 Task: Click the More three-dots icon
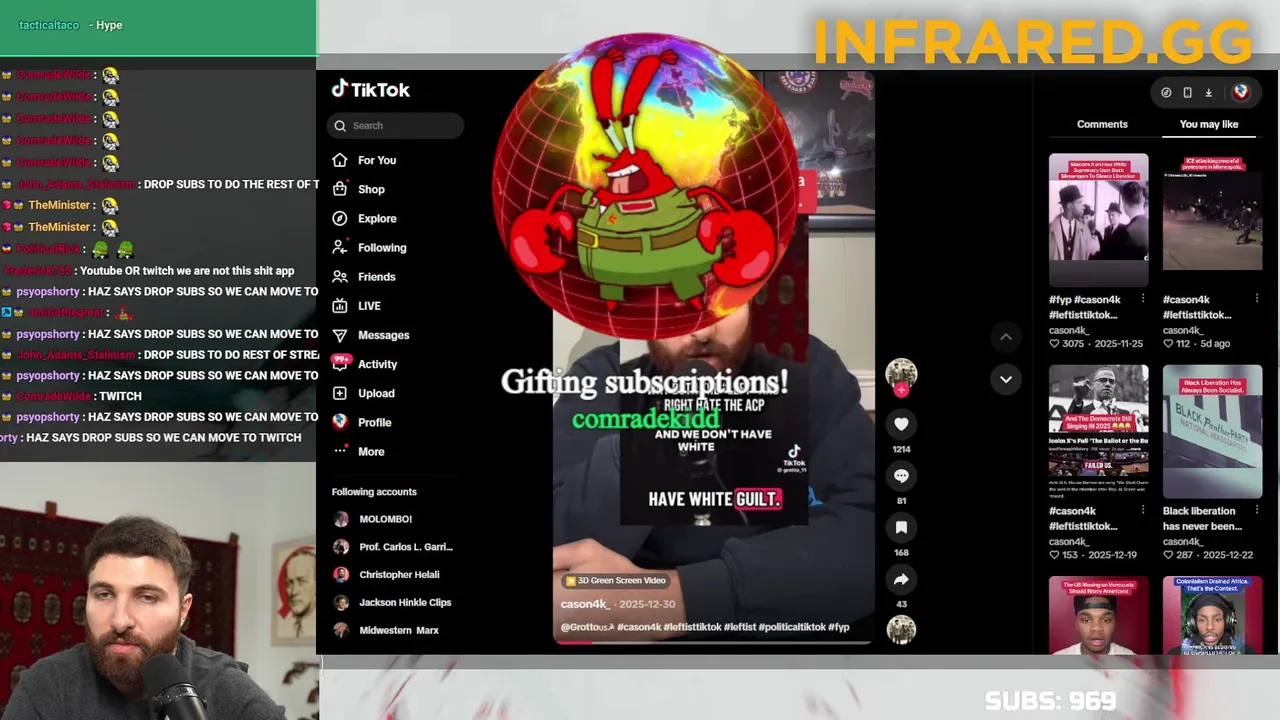click(340, 451)
